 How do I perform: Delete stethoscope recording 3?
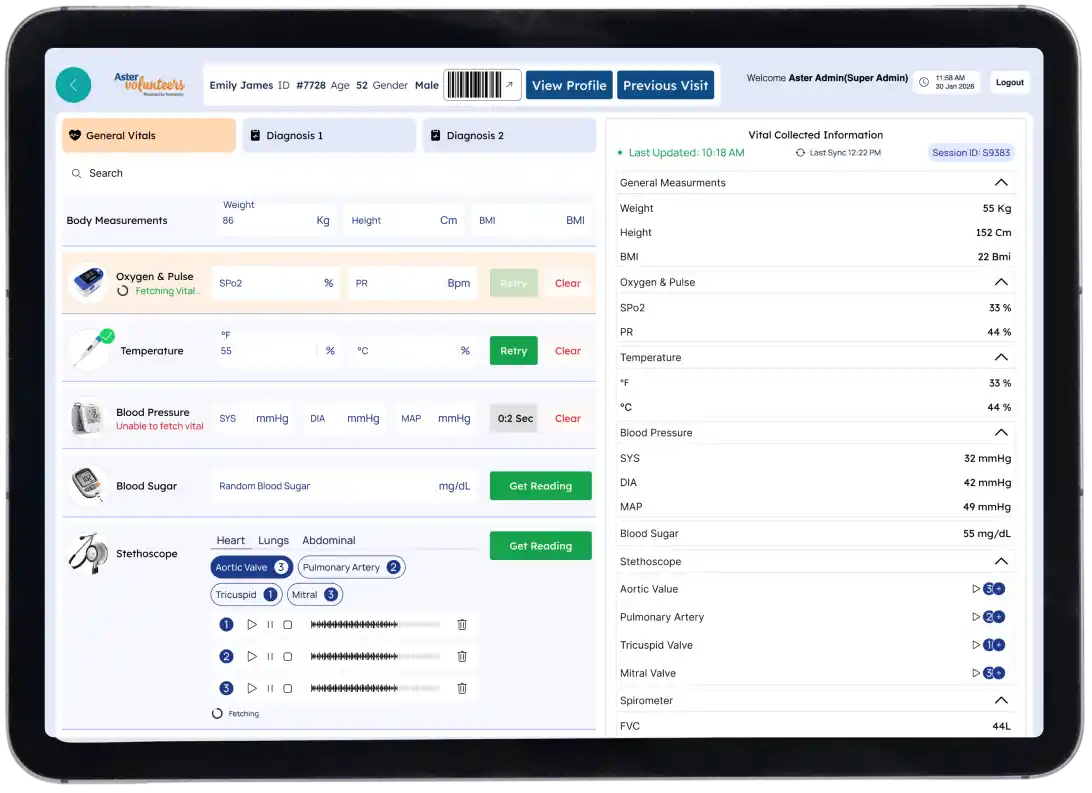(462, 689)
